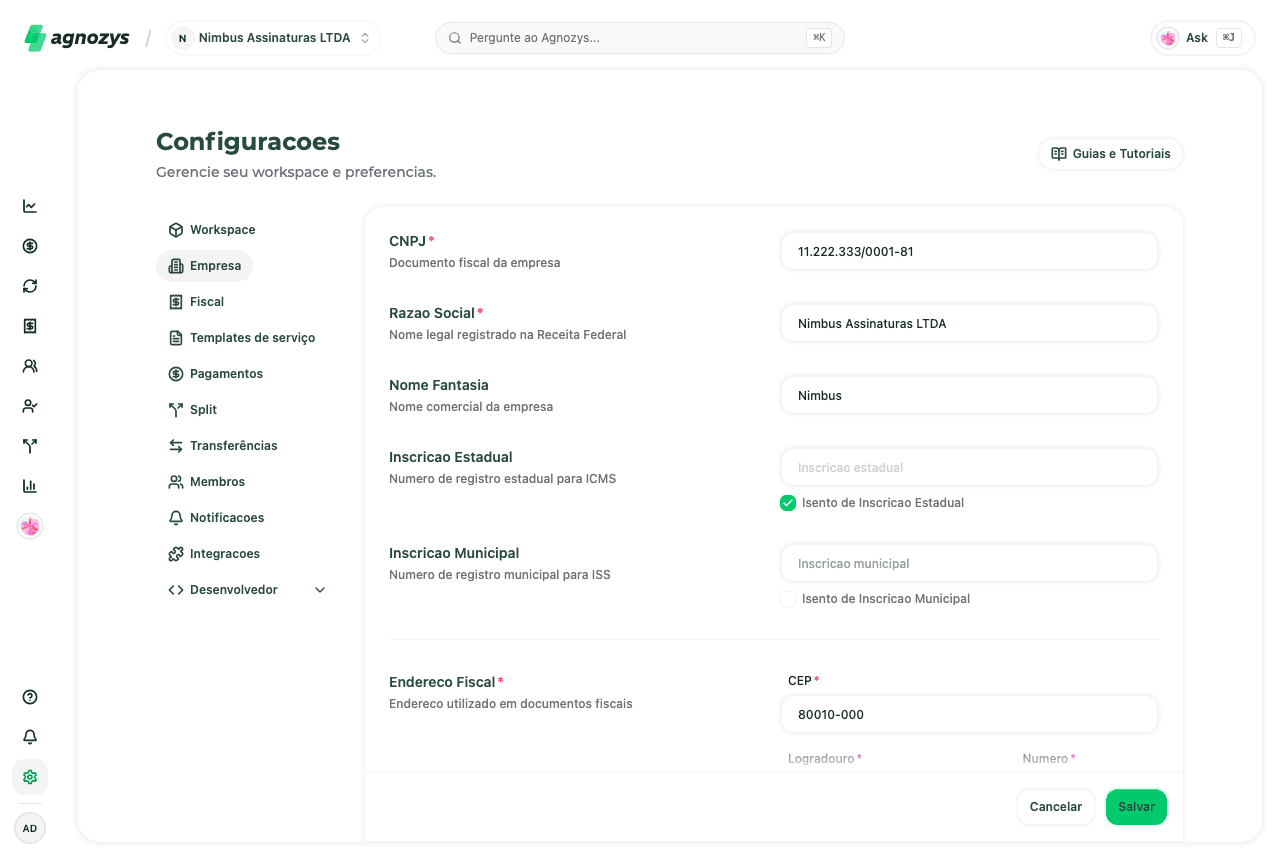
Task: Open the AD user avatar
Action: point(30,828)
